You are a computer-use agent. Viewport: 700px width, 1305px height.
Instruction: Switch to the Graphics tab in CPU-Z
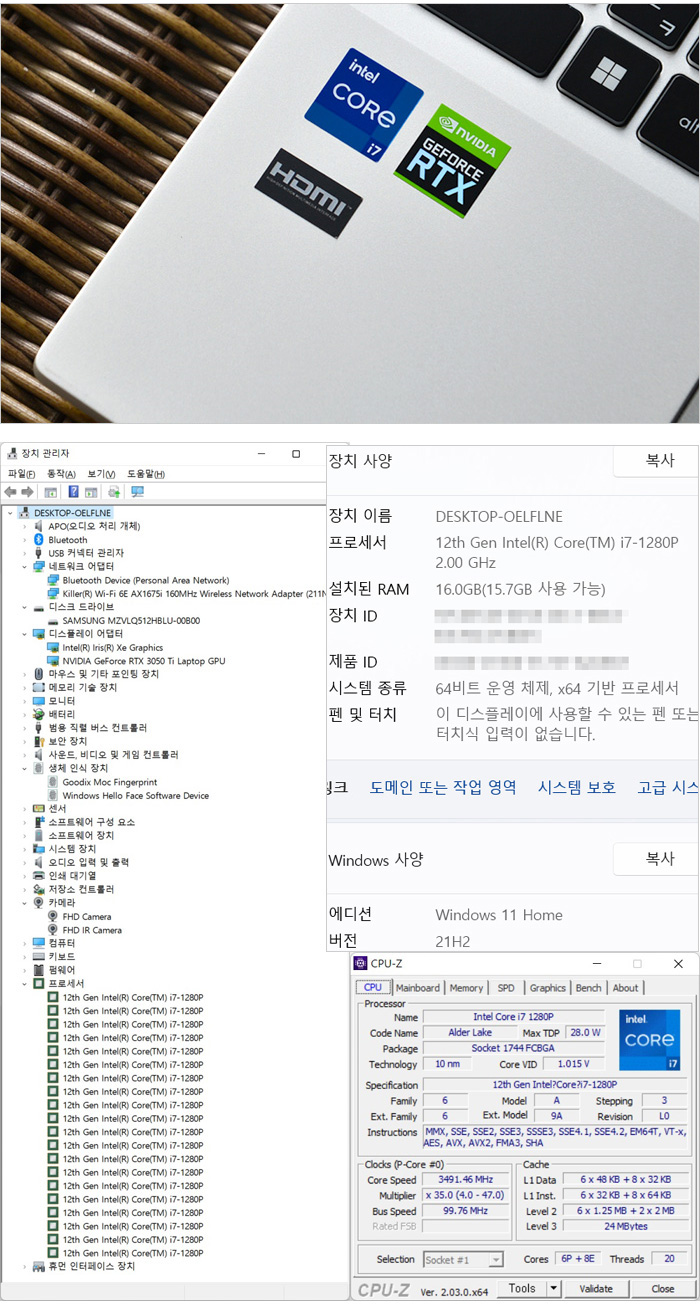coord(548,988)
